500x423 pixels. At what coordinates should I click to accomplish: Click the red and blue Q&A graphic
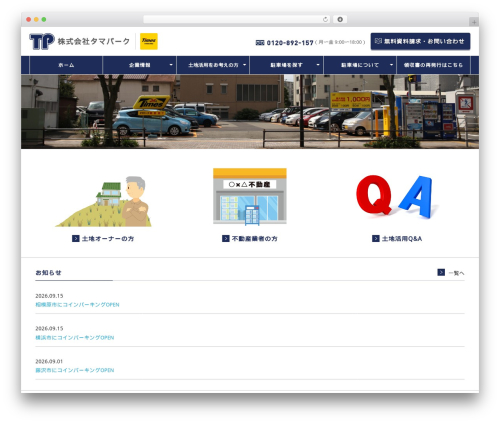pyautogui.click(x=397, y=196)
